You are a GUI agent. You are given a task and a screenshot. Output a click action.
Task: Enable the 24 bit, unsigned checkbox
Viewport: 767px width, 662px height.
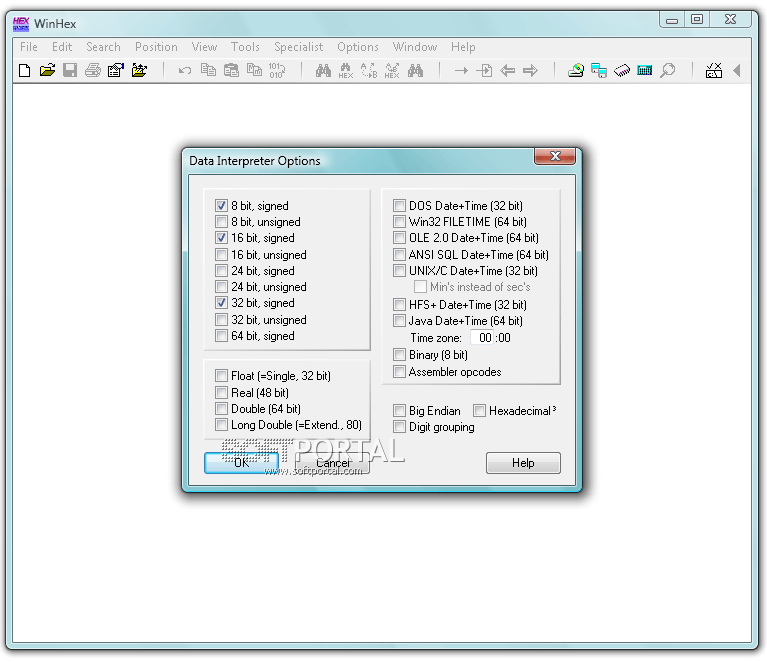coord(221,287)
